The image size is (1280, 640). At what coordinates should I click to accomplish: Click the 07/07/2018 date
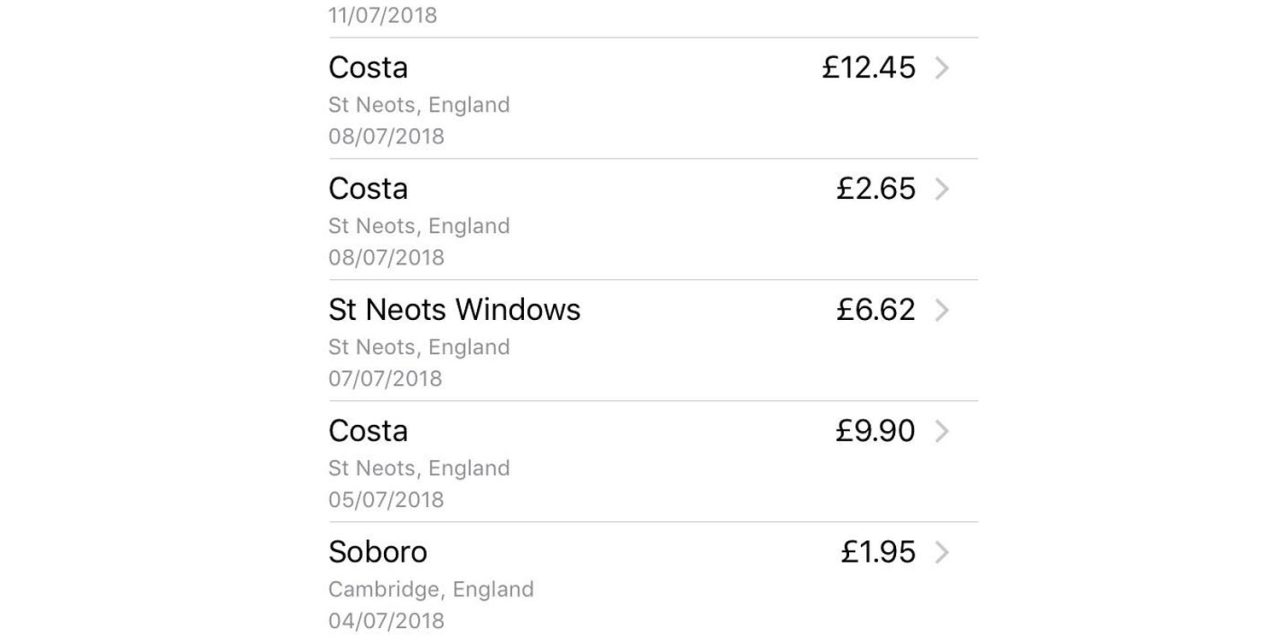[385, 378]
